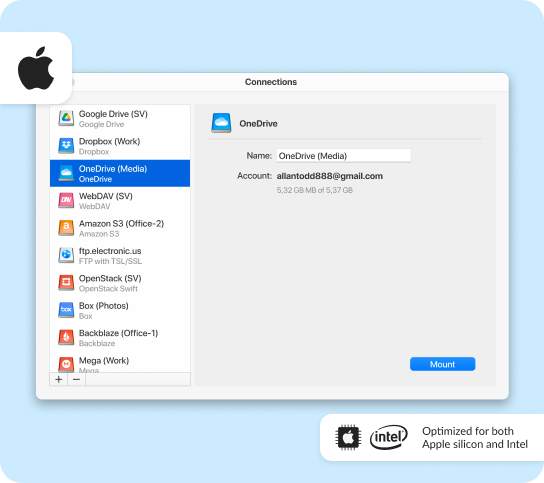Select Amazon S3 (Office-2) connection name
Screen dimensions: 544x483
[x=121, y=223]
